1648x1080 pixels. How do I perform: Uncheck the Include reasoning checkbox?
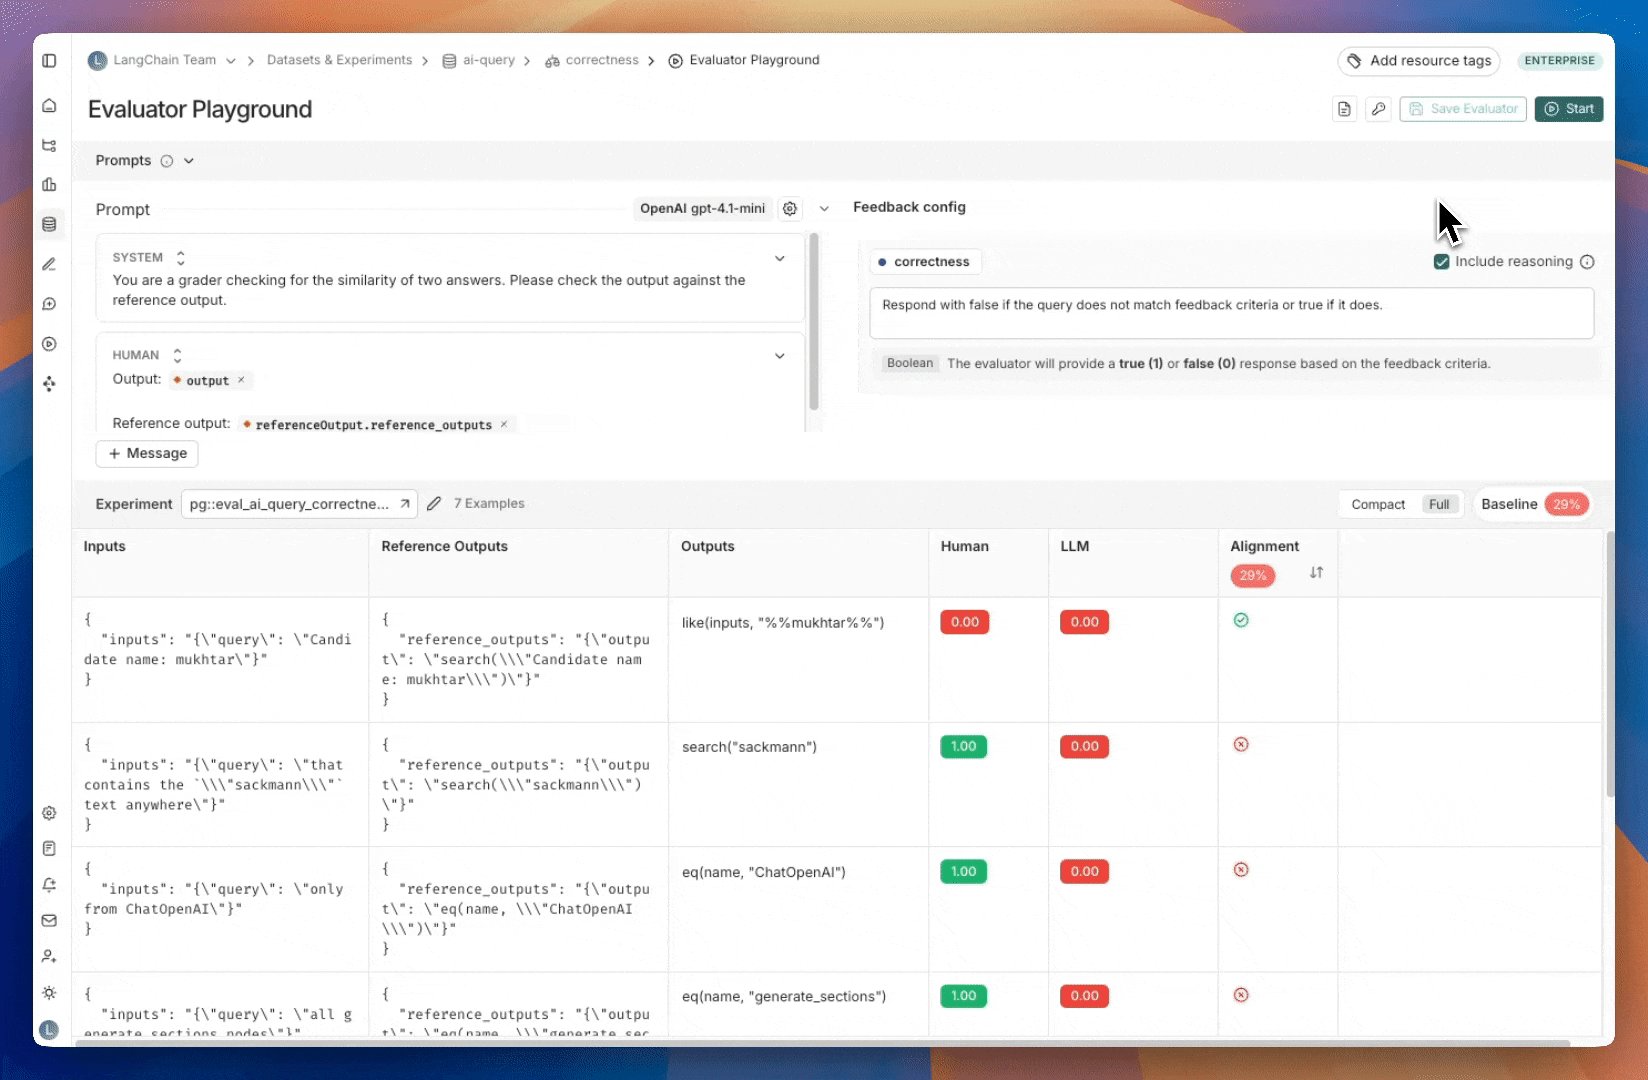1441,262
